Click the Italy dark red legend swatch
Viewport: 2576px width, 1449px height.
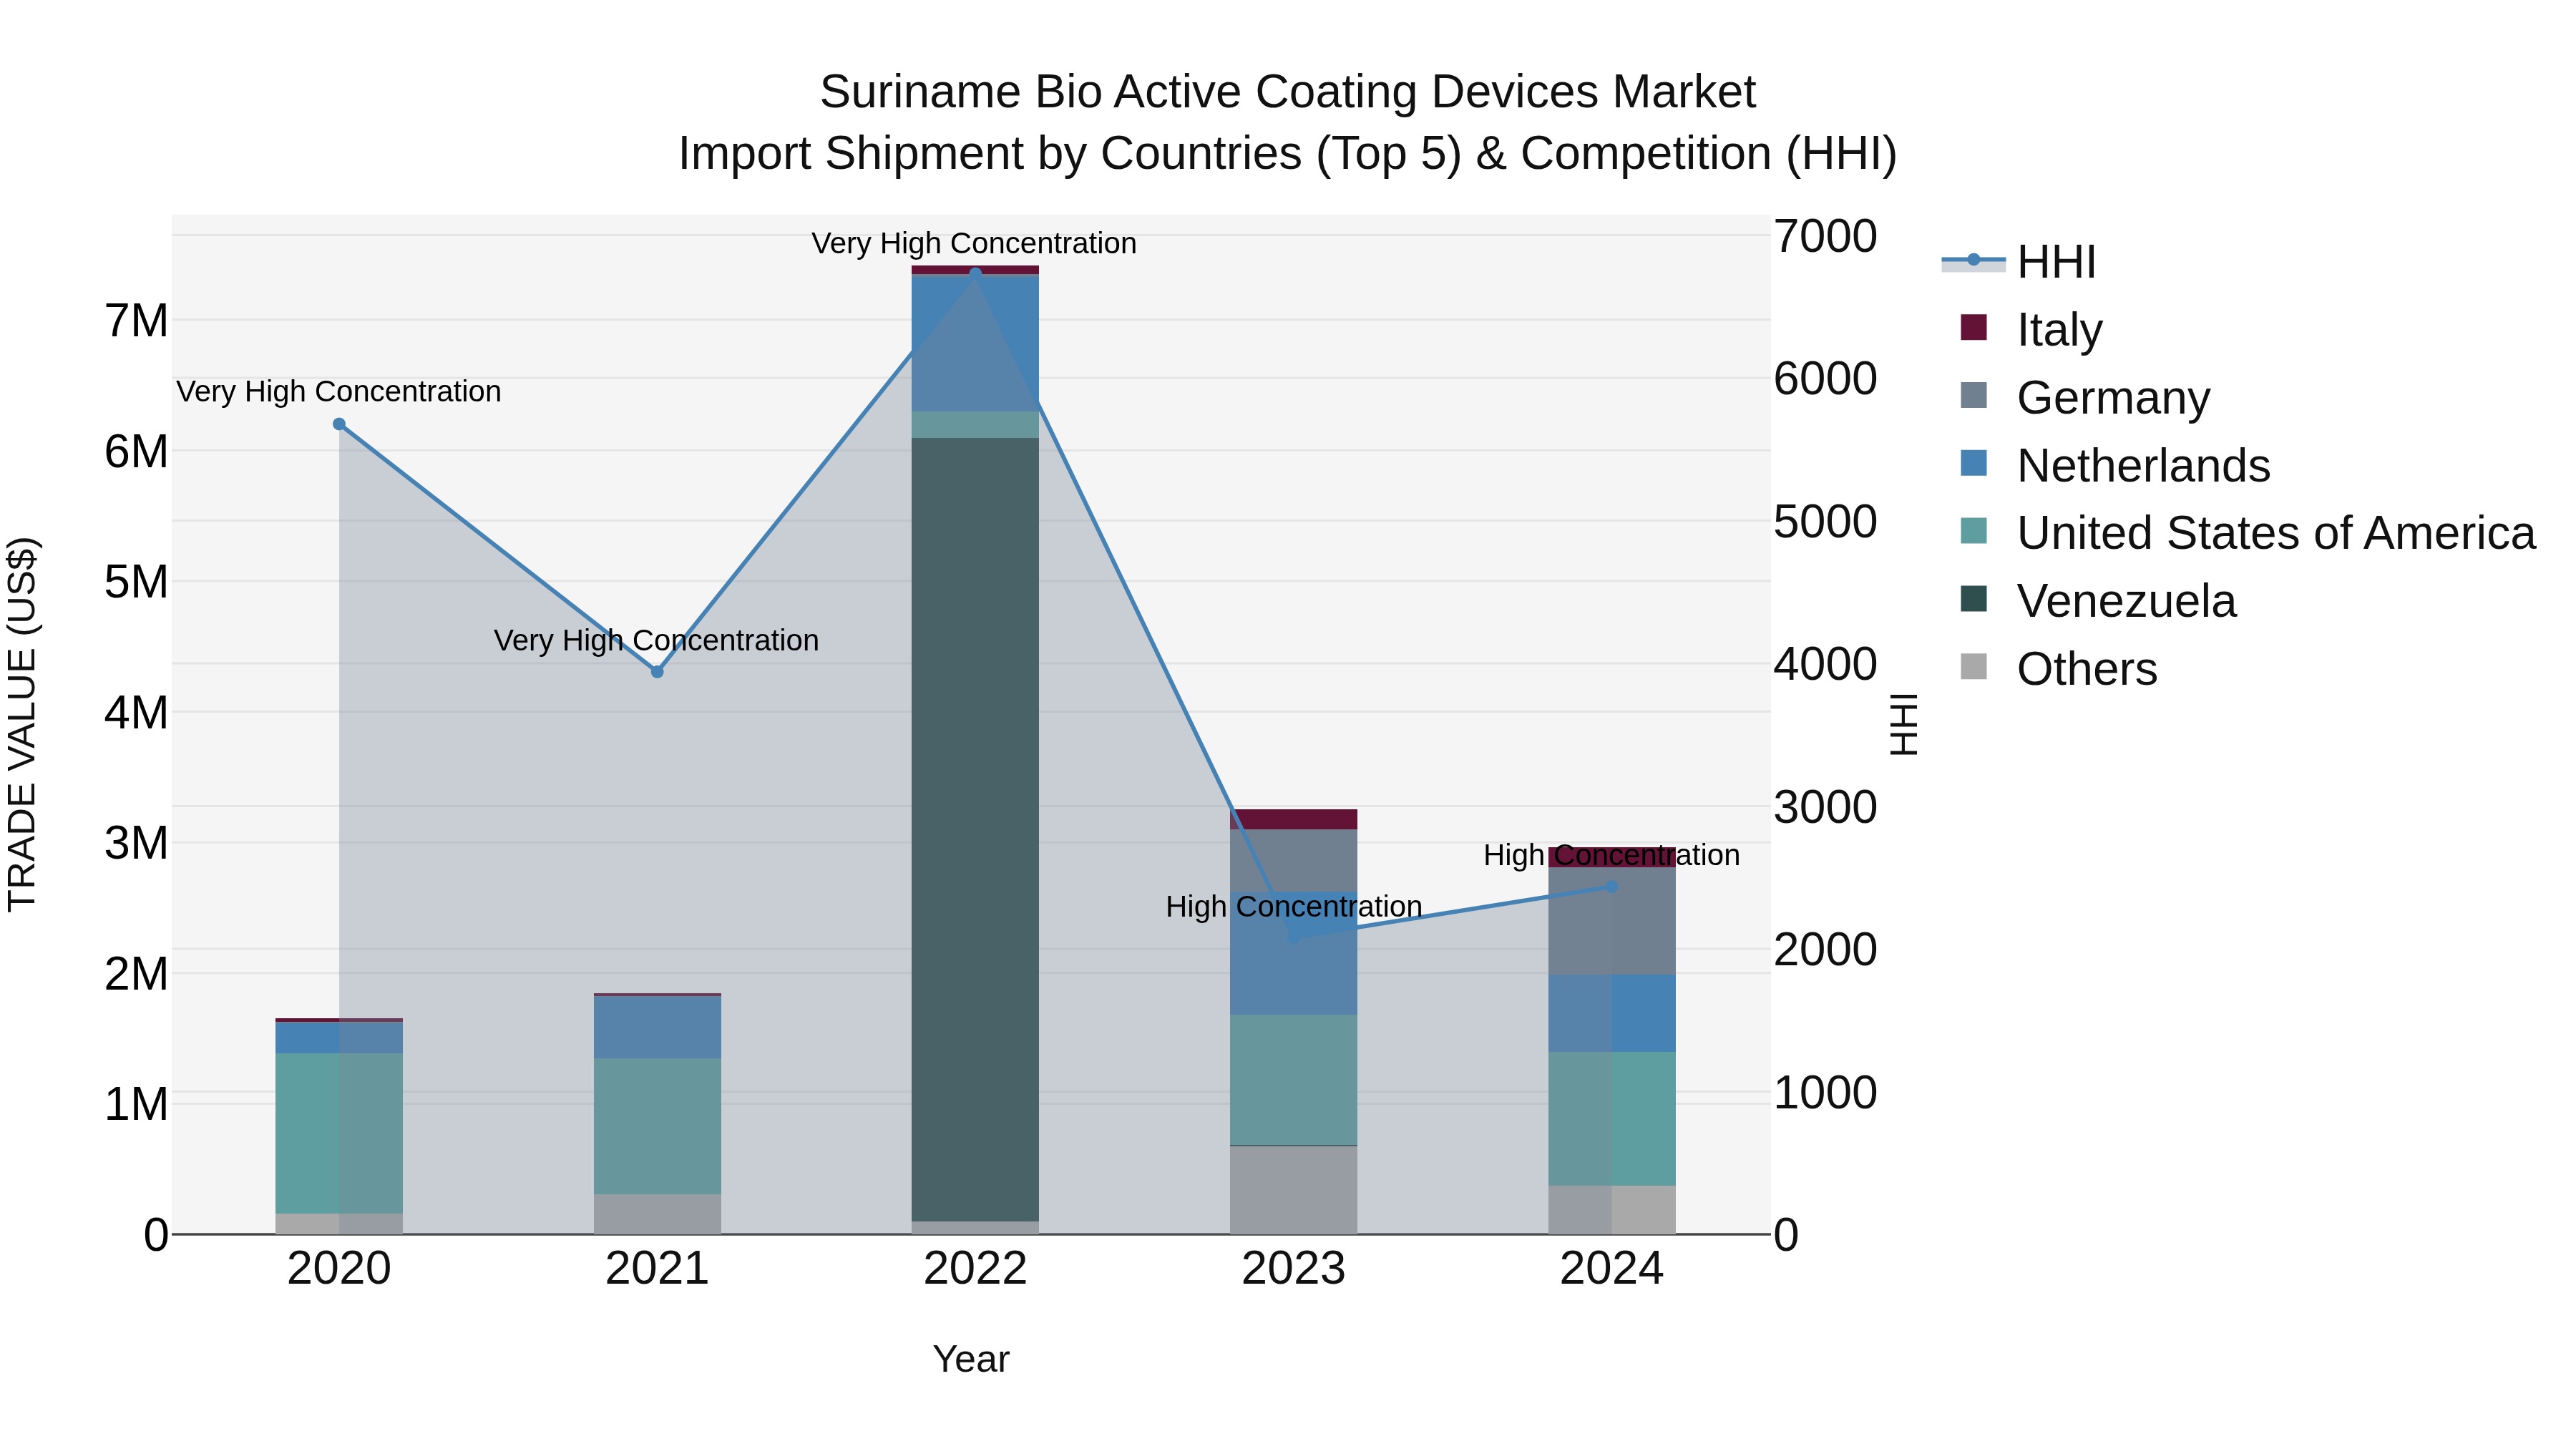tap(1974, 327)
